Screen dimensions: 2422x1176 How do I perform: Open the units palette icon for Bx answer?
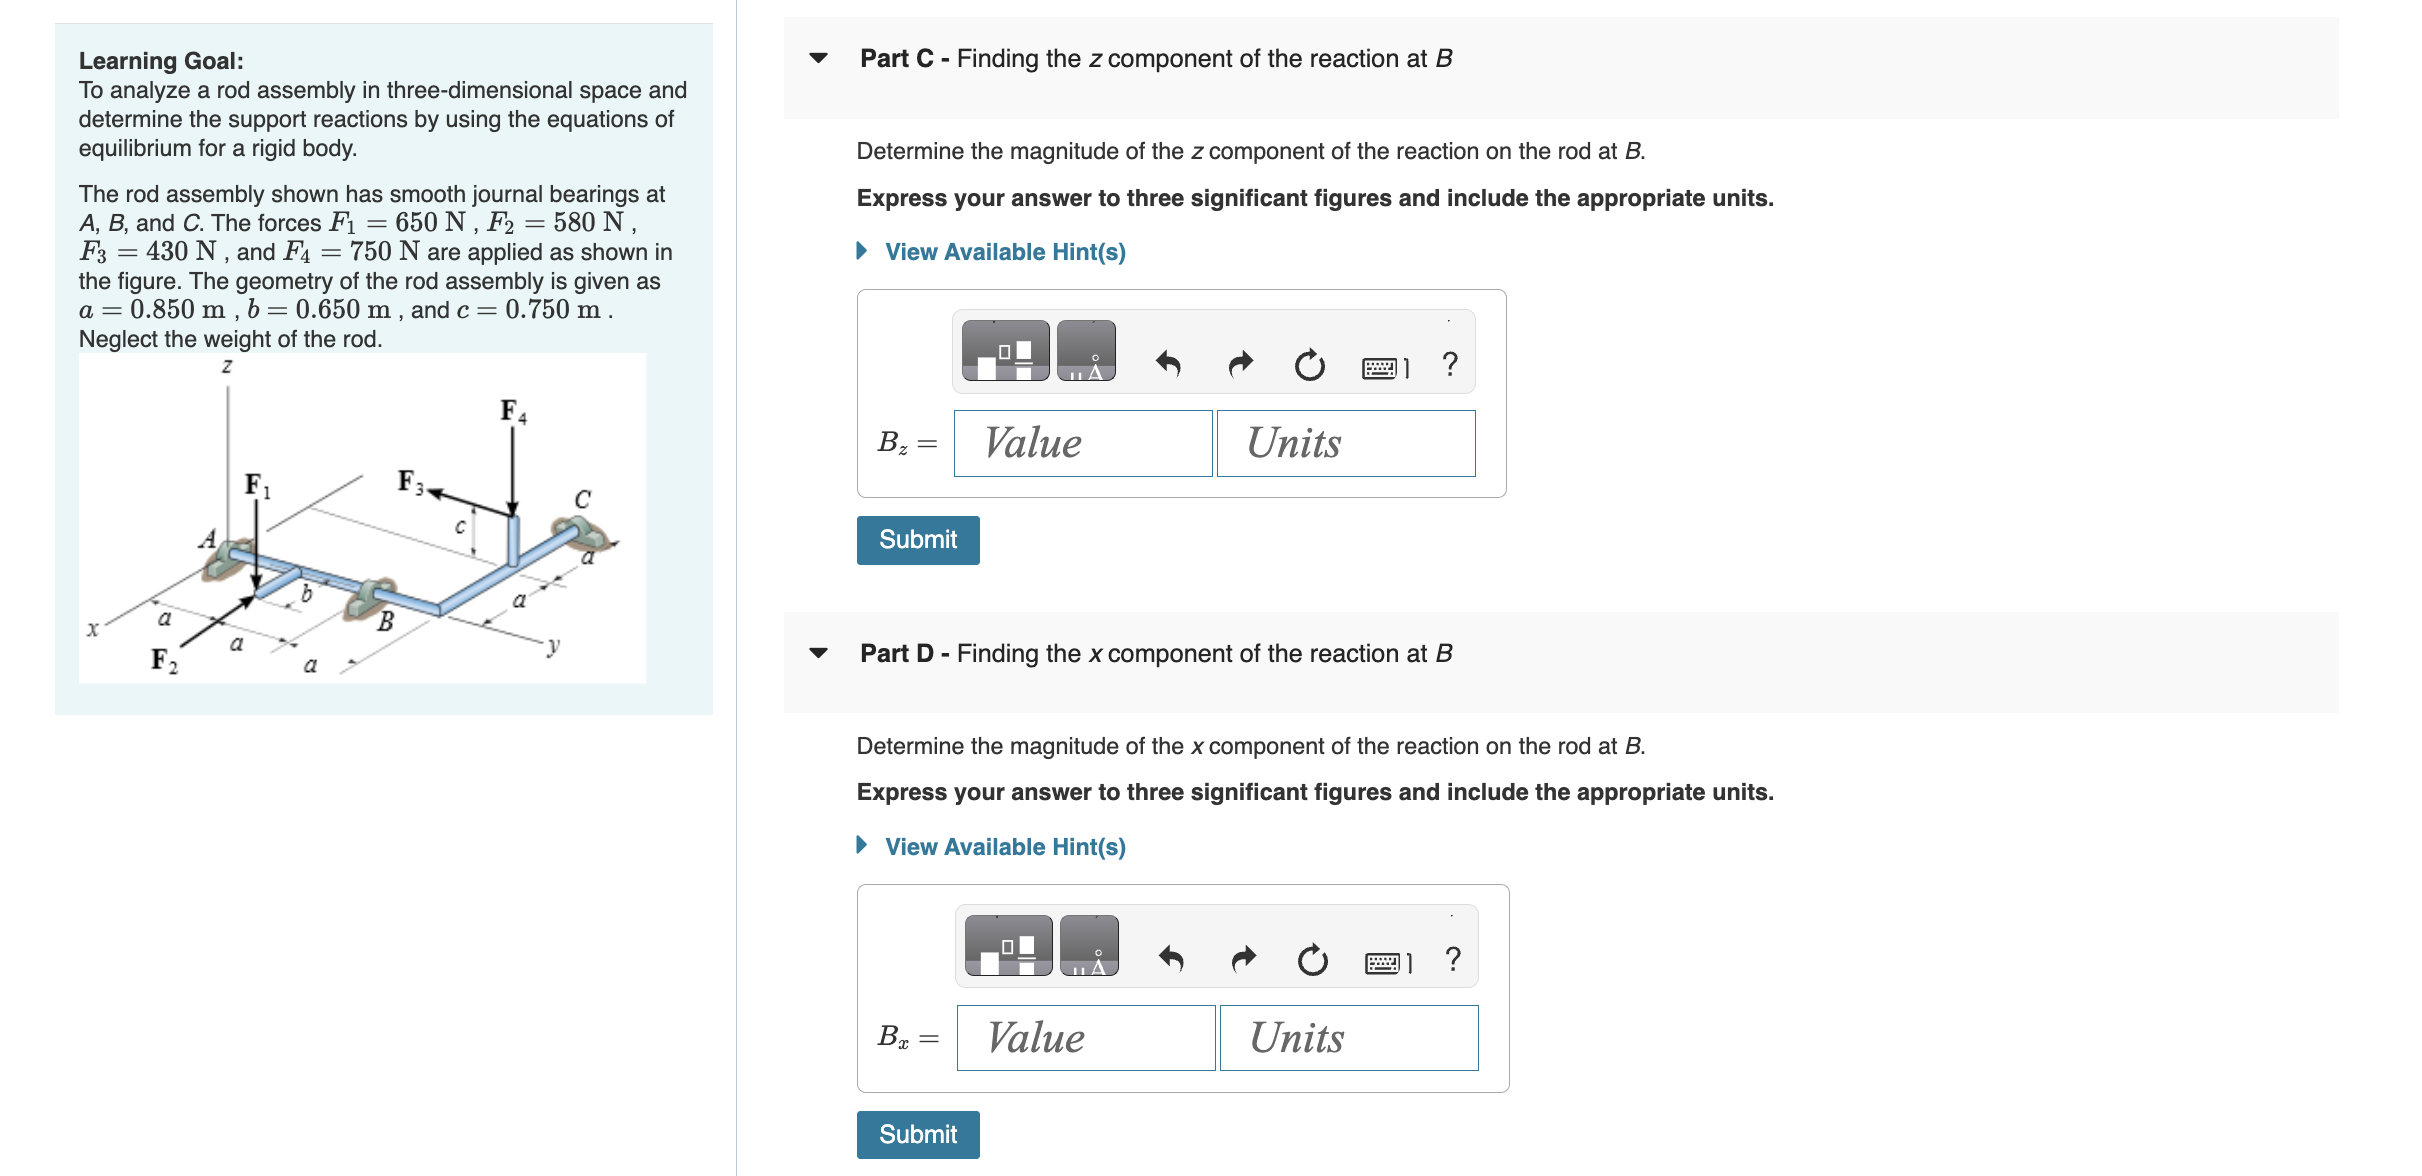pyautogui.click(x=1090, y=948)
